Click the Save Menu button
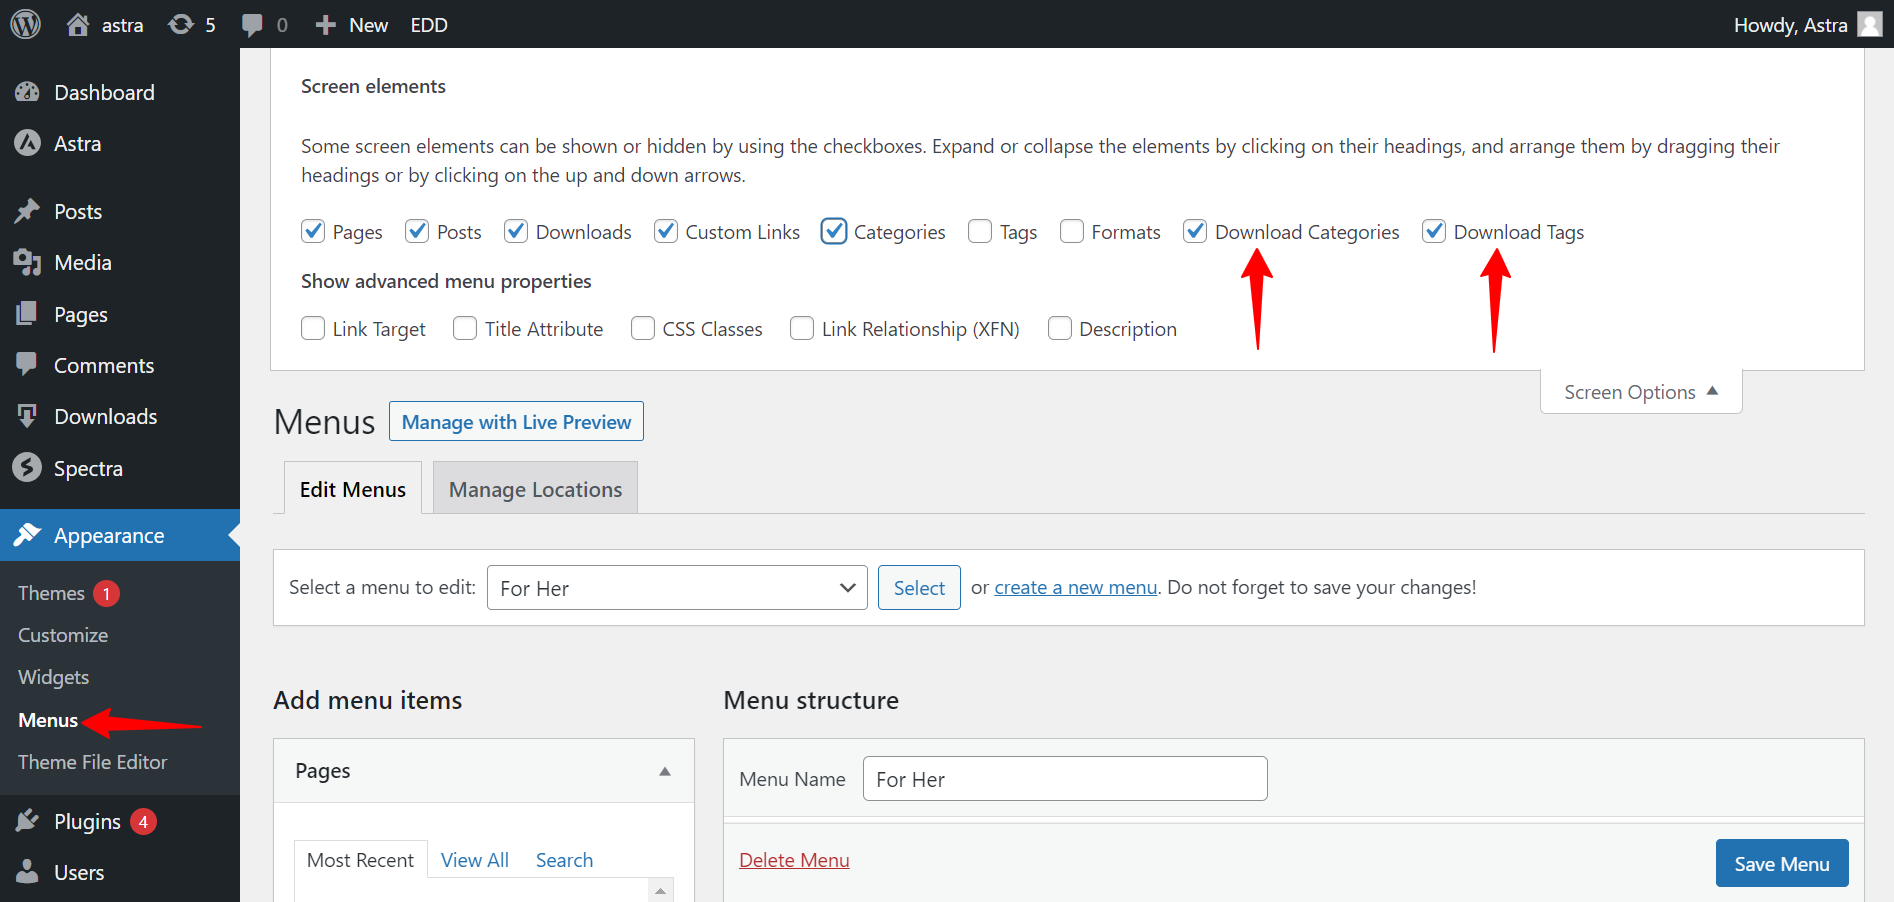Image resolution: width=1894 pixels, height=902 pixels. pyautogui.click(x=1781, y=863)
